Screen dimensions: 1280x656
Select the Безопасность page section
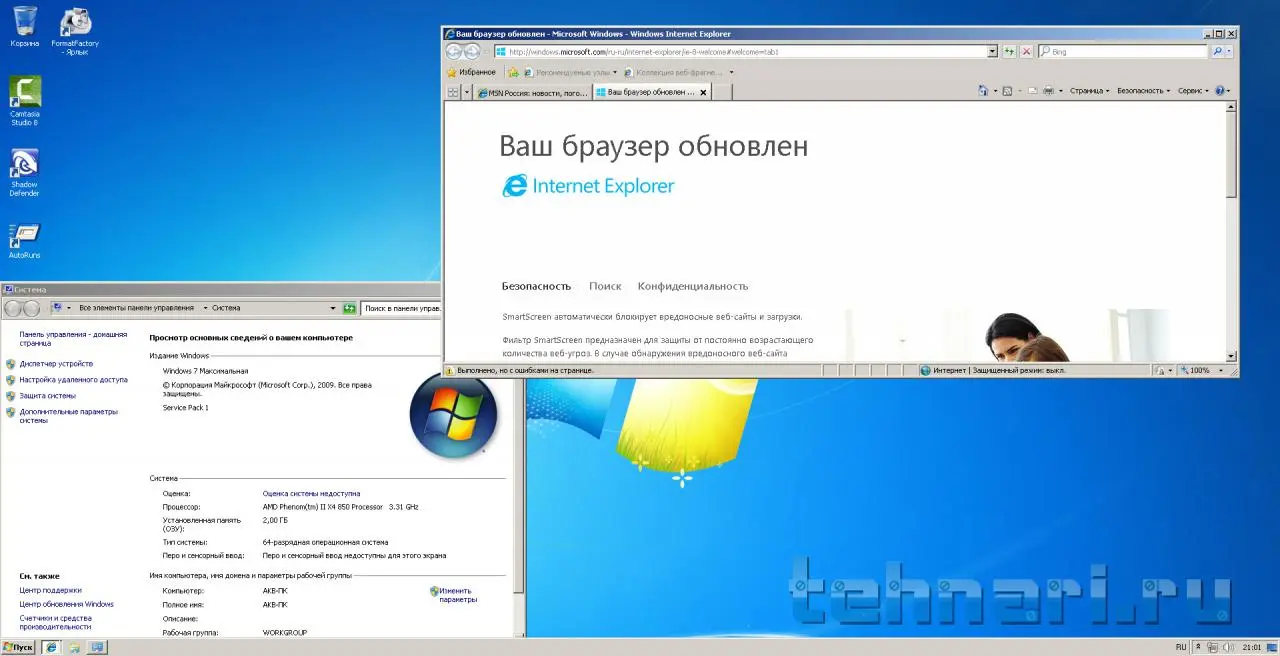tap(536, 286)
